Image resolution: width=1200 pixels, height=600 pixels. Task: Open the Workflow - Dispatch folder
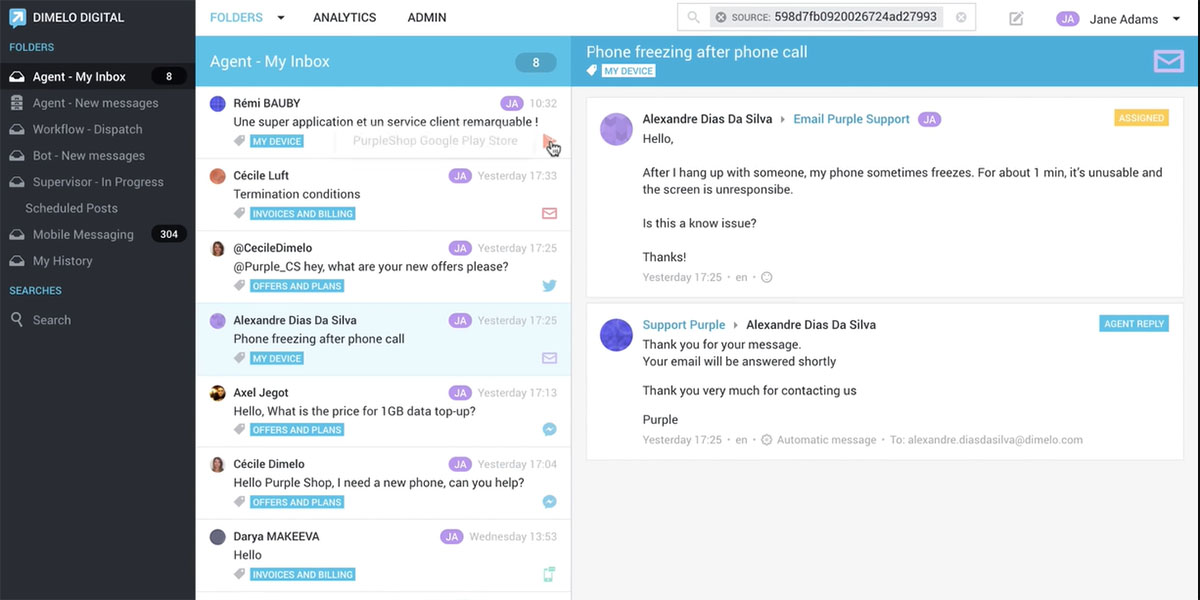point(87,130)
